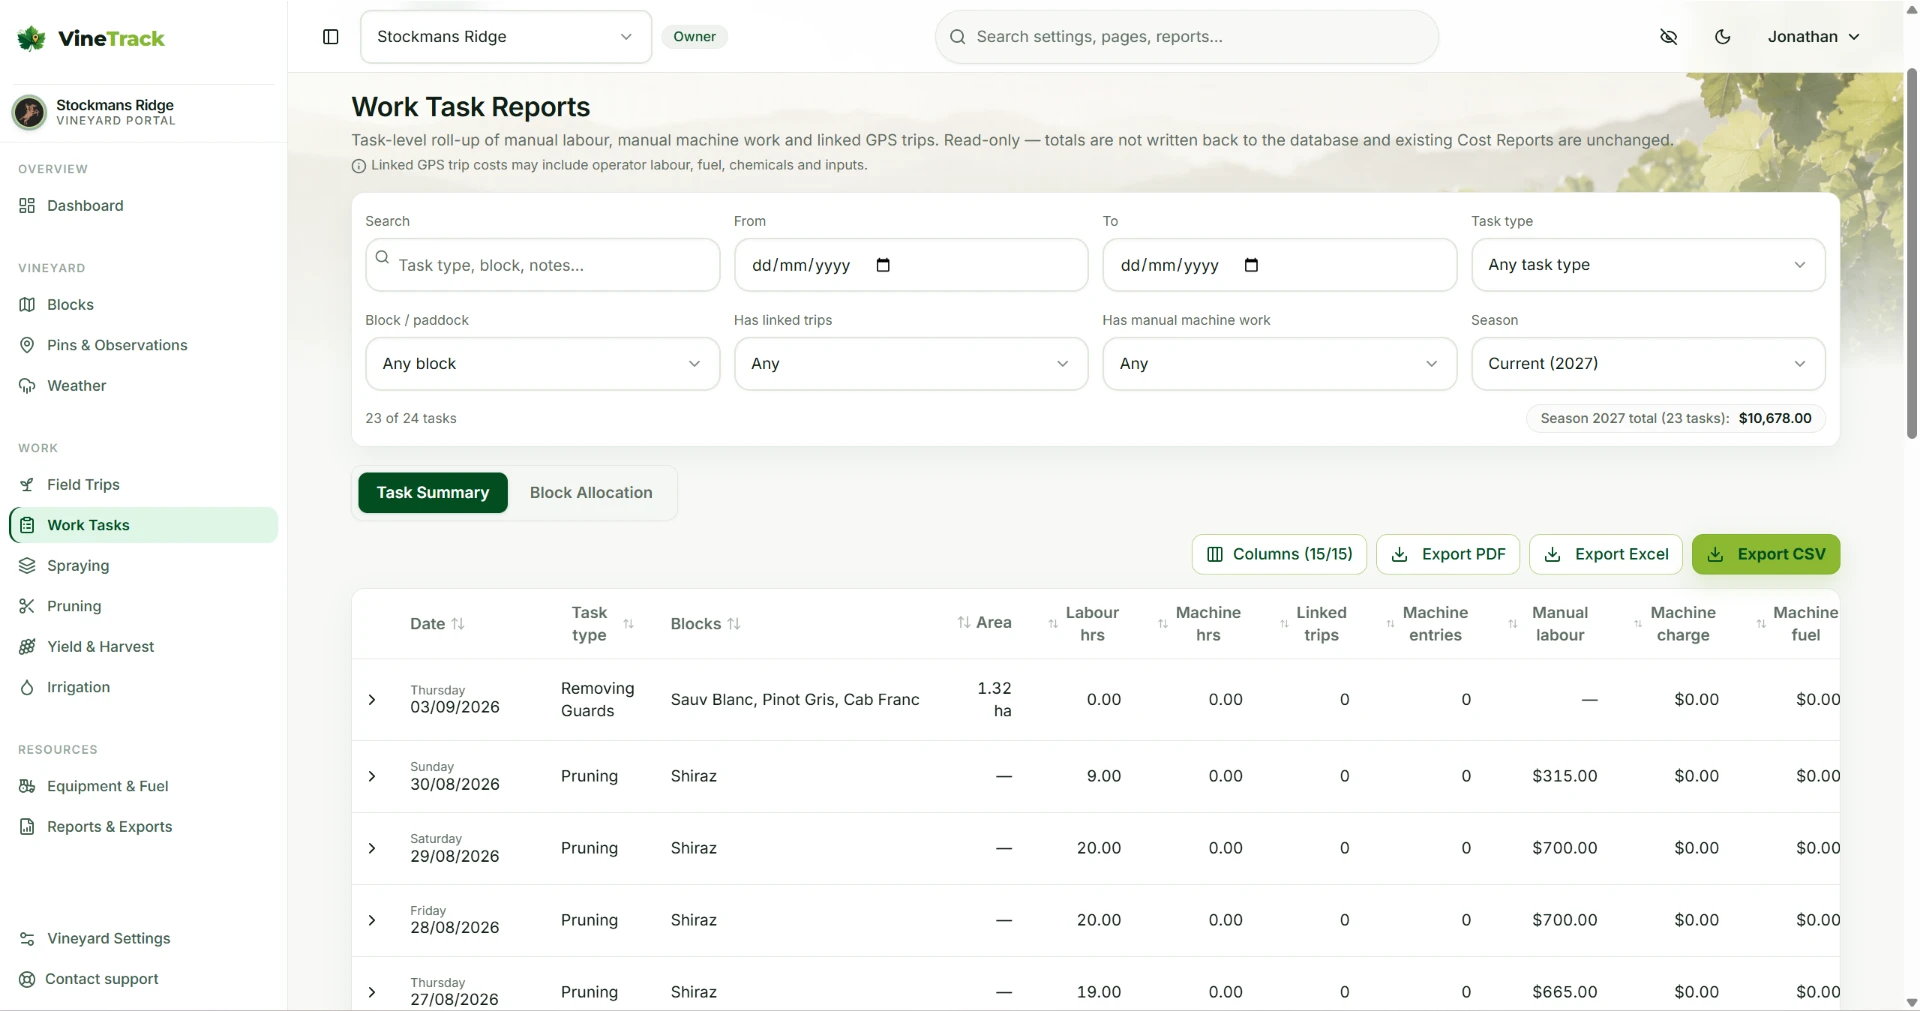Click the task Search input field
Viewport: 1920px width, 1011px height.
point(542,265)
